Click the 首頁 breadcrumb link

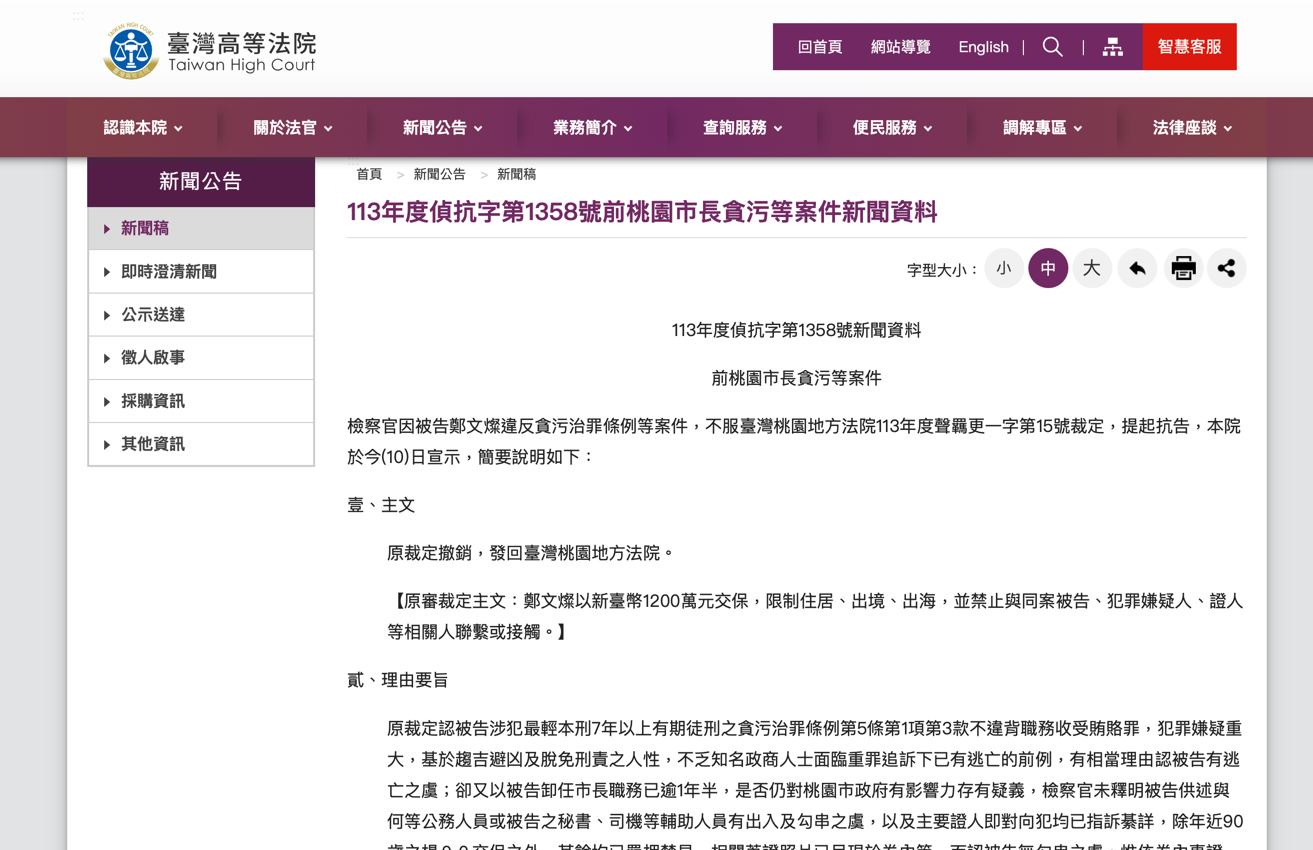368,173
